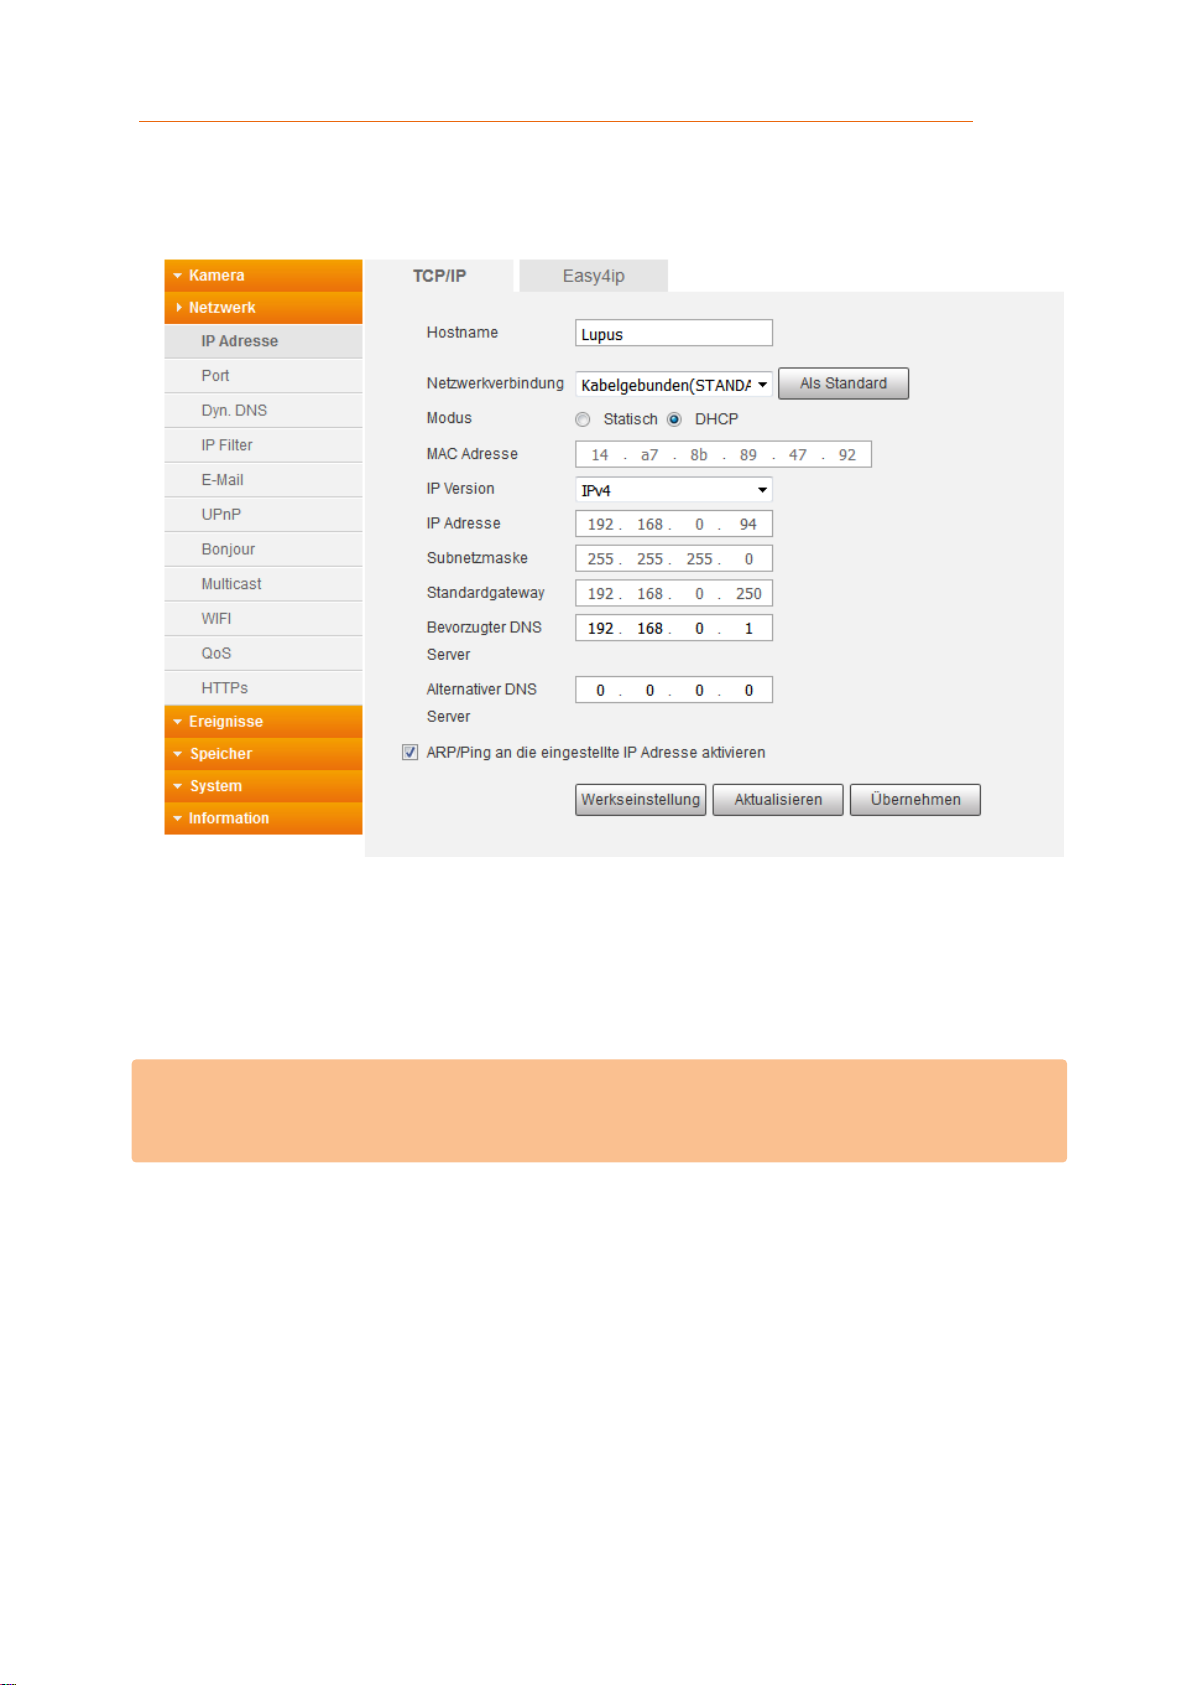This screenshot has width=1192, height=1685.
Task: Open UPnP settings
Action: [x=263, y=514]
